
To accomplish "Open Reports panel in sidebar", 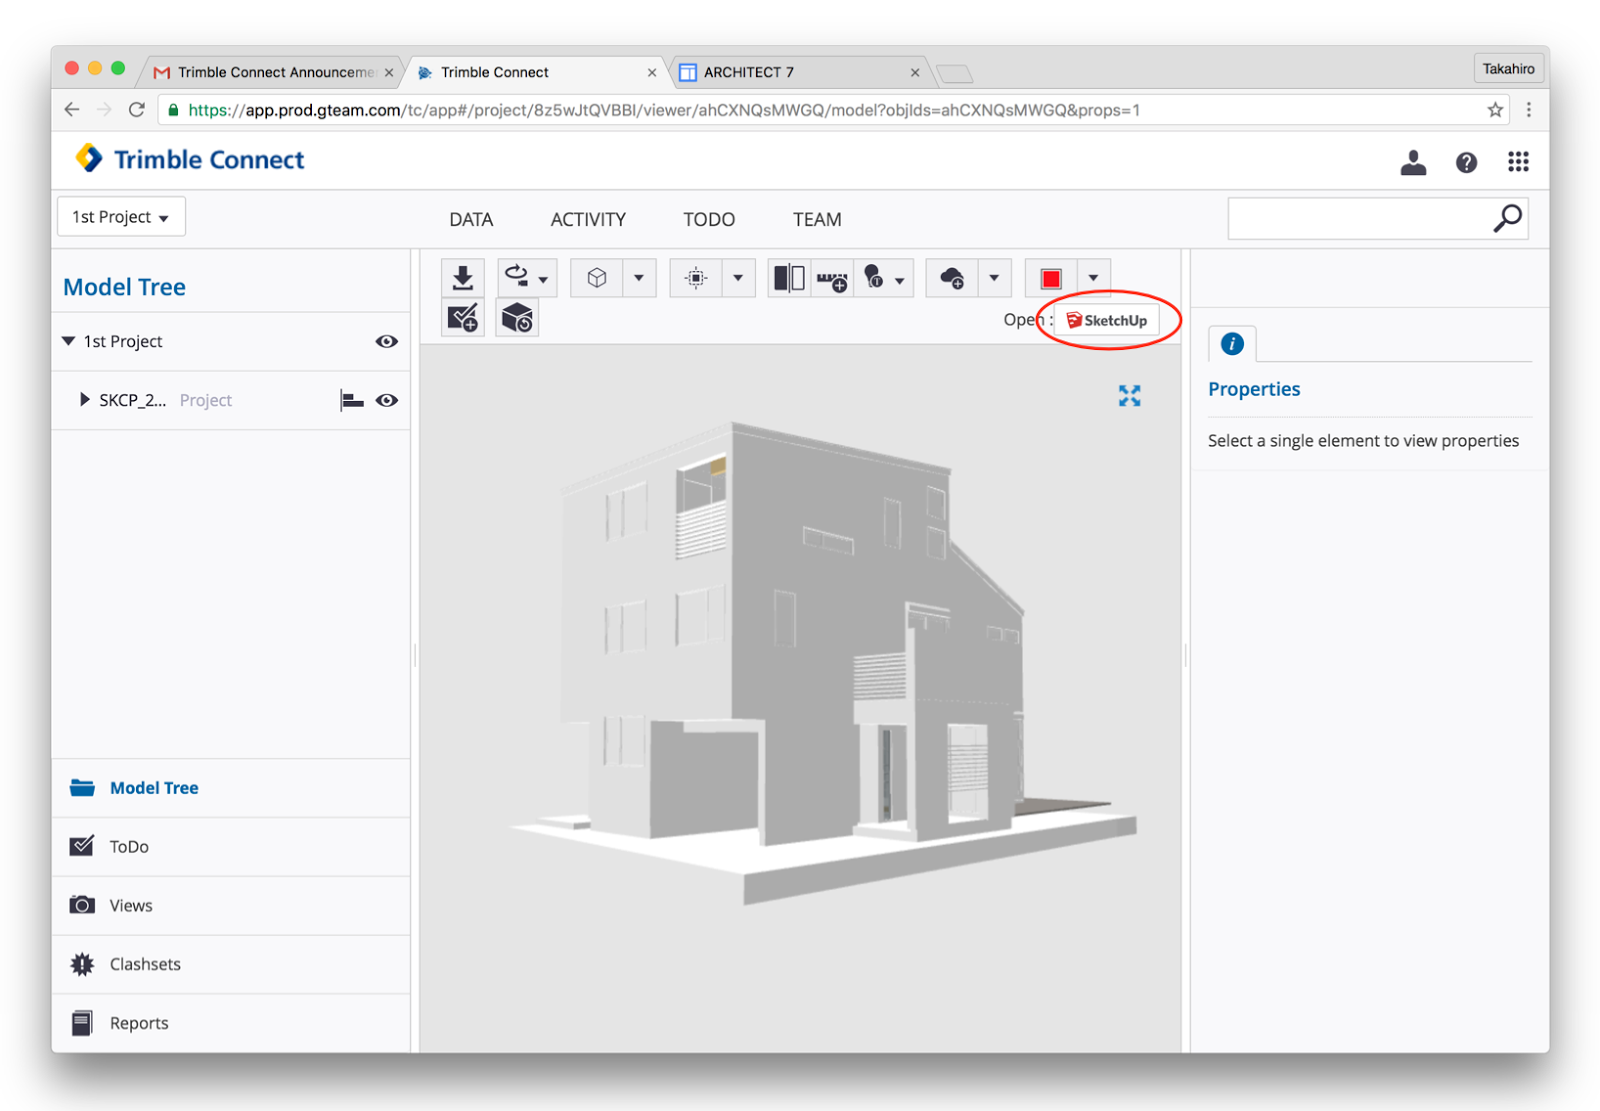I will tap(231, 1023).
